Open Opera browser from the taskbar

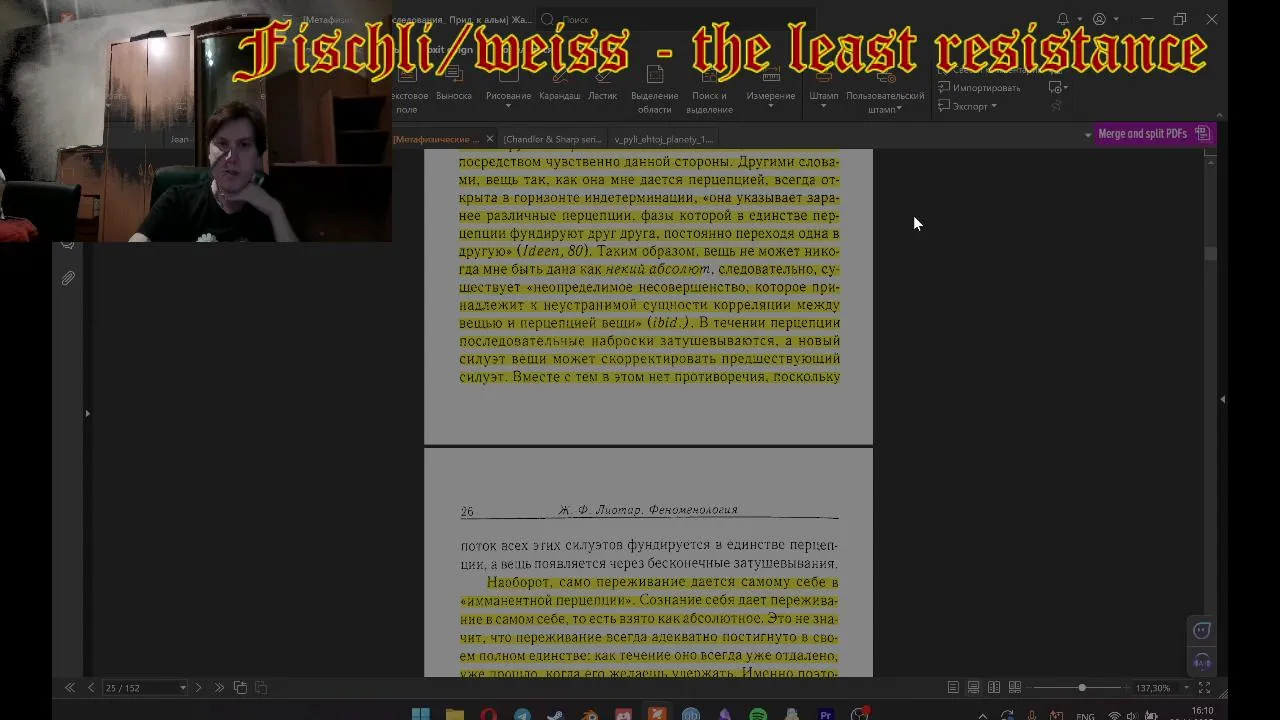(488, 714)
